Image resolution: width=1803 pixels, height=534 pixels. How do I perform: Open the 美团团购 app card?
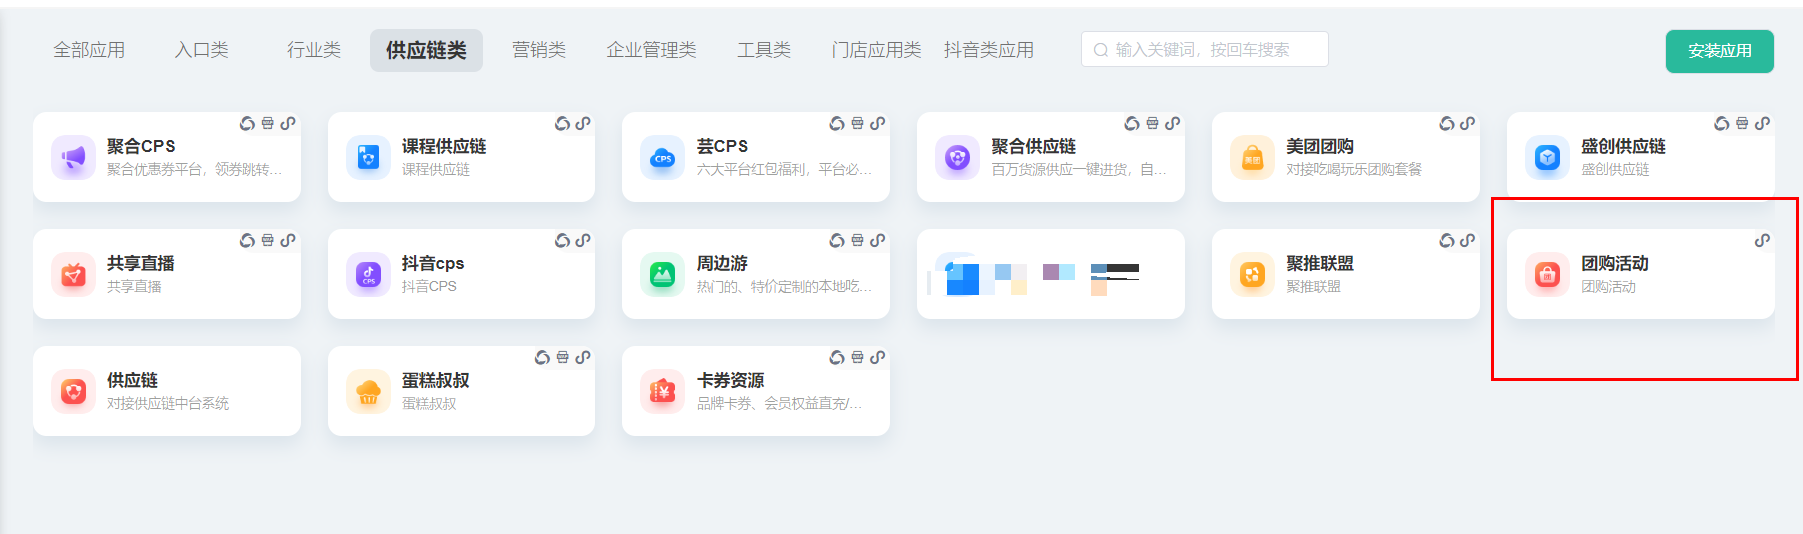pyautogui.click(x=1346, y=157)
